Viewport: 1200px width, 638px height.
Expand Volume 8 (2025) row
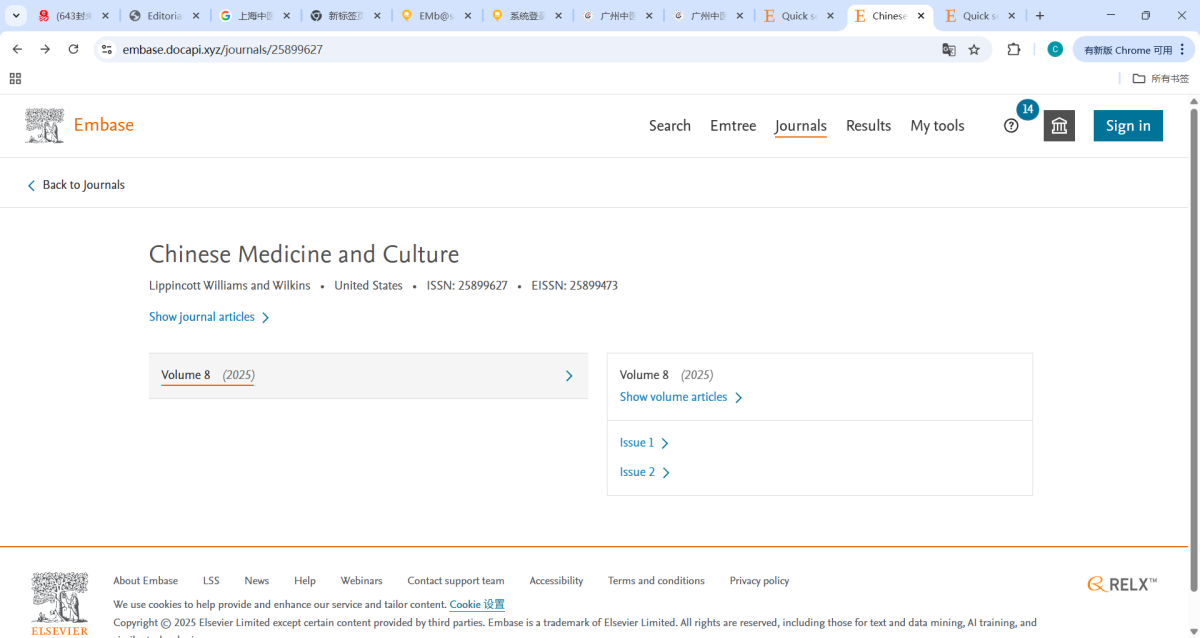[x=368, y=376]
